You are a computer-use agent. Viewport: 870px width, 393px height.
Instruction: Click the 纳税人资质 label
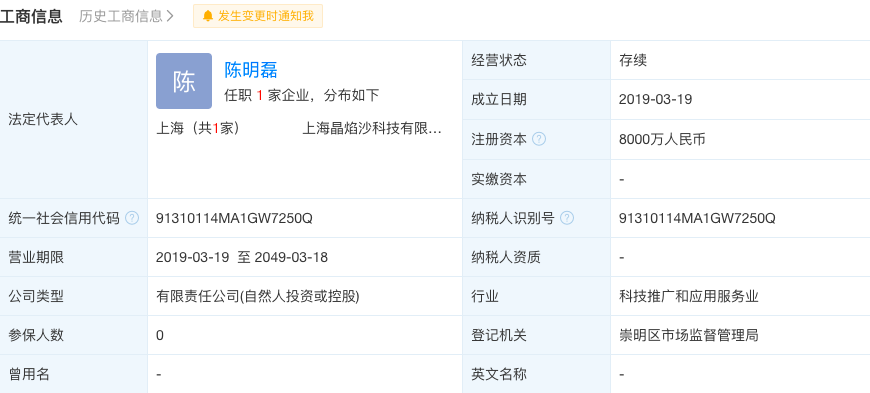click(505, 258)
